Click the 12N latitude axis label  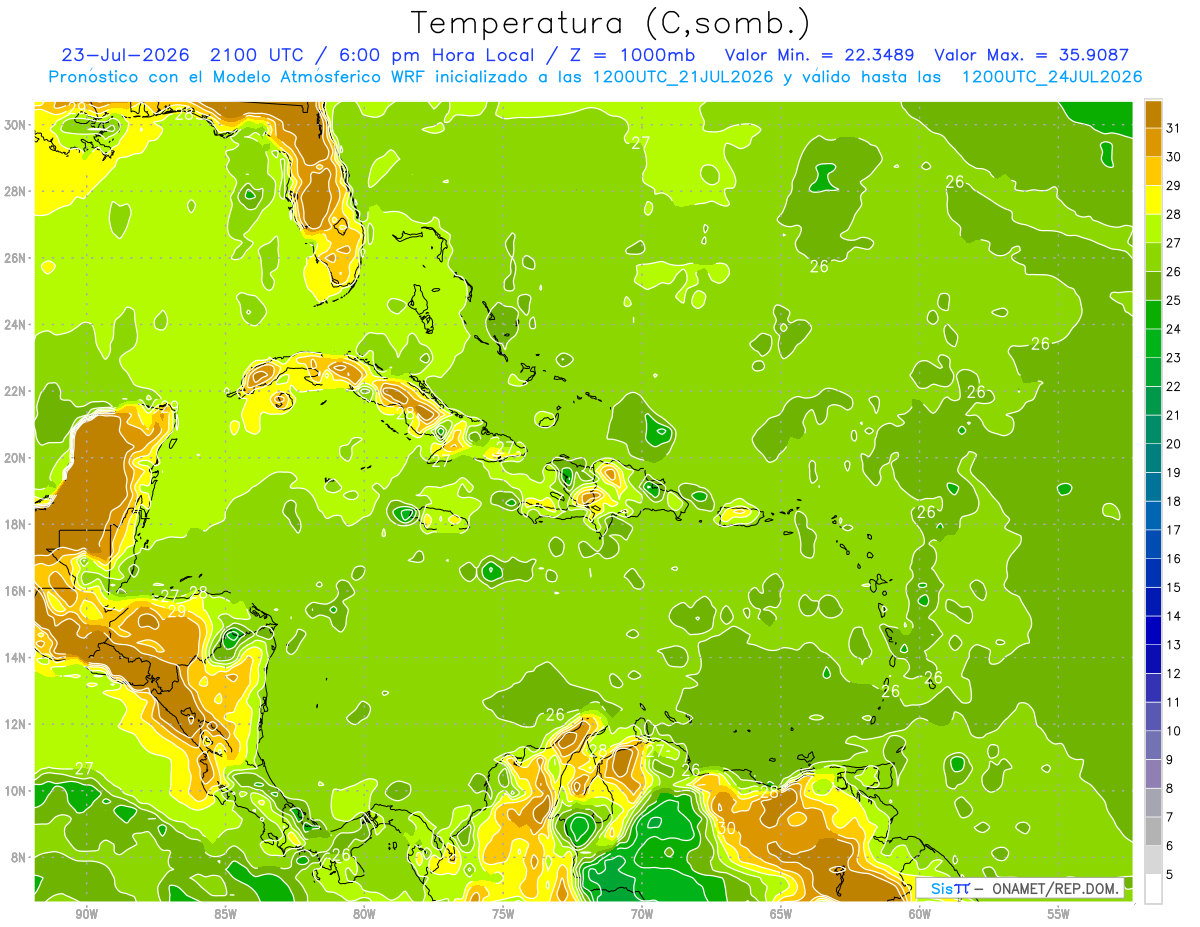(15, 724)
